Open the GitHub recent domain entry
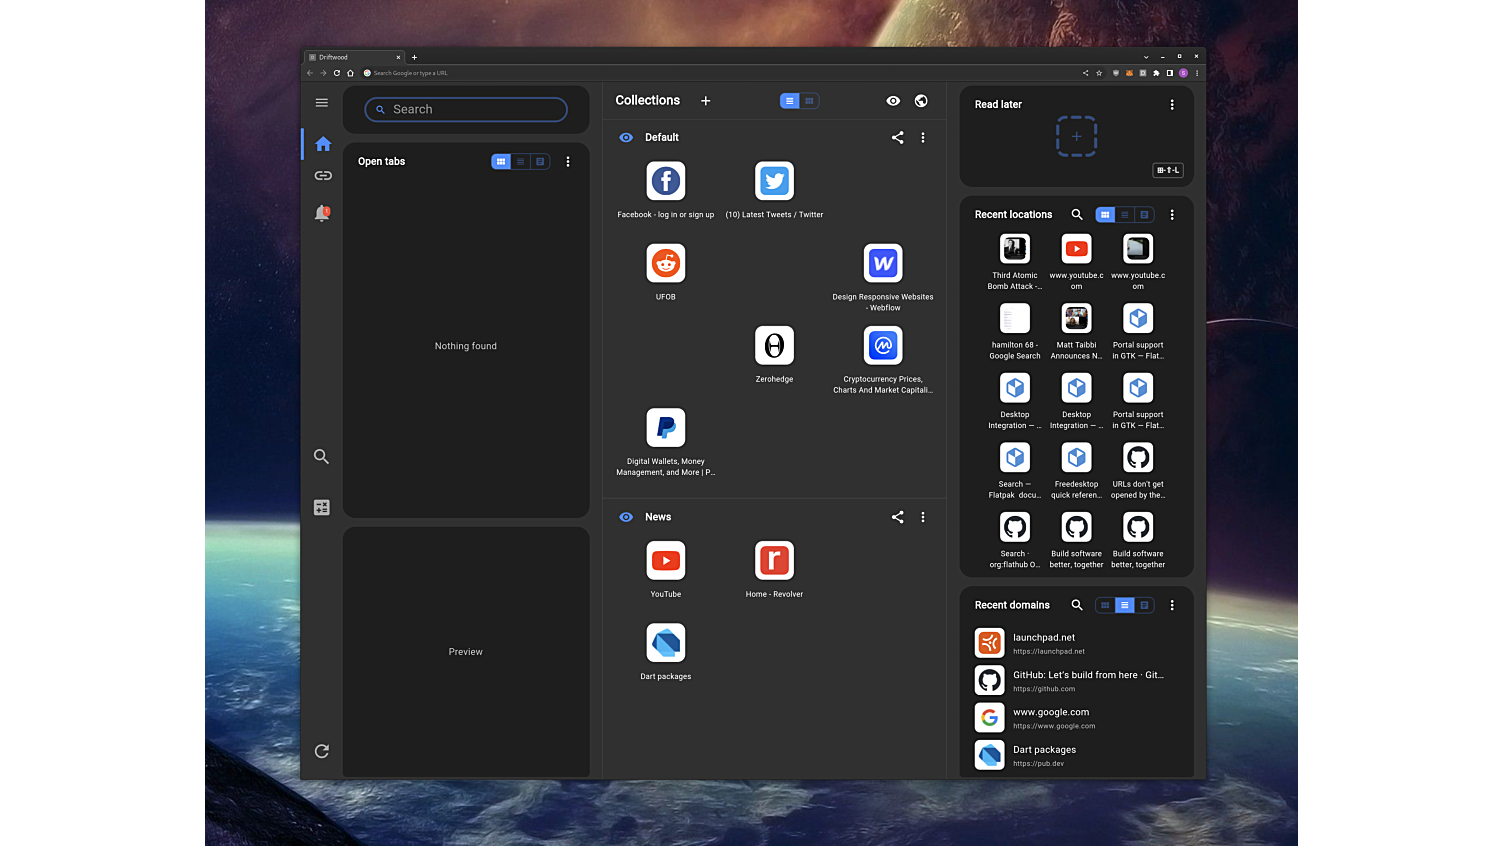Screen dimensions: 1504x846 (1076, 680)
